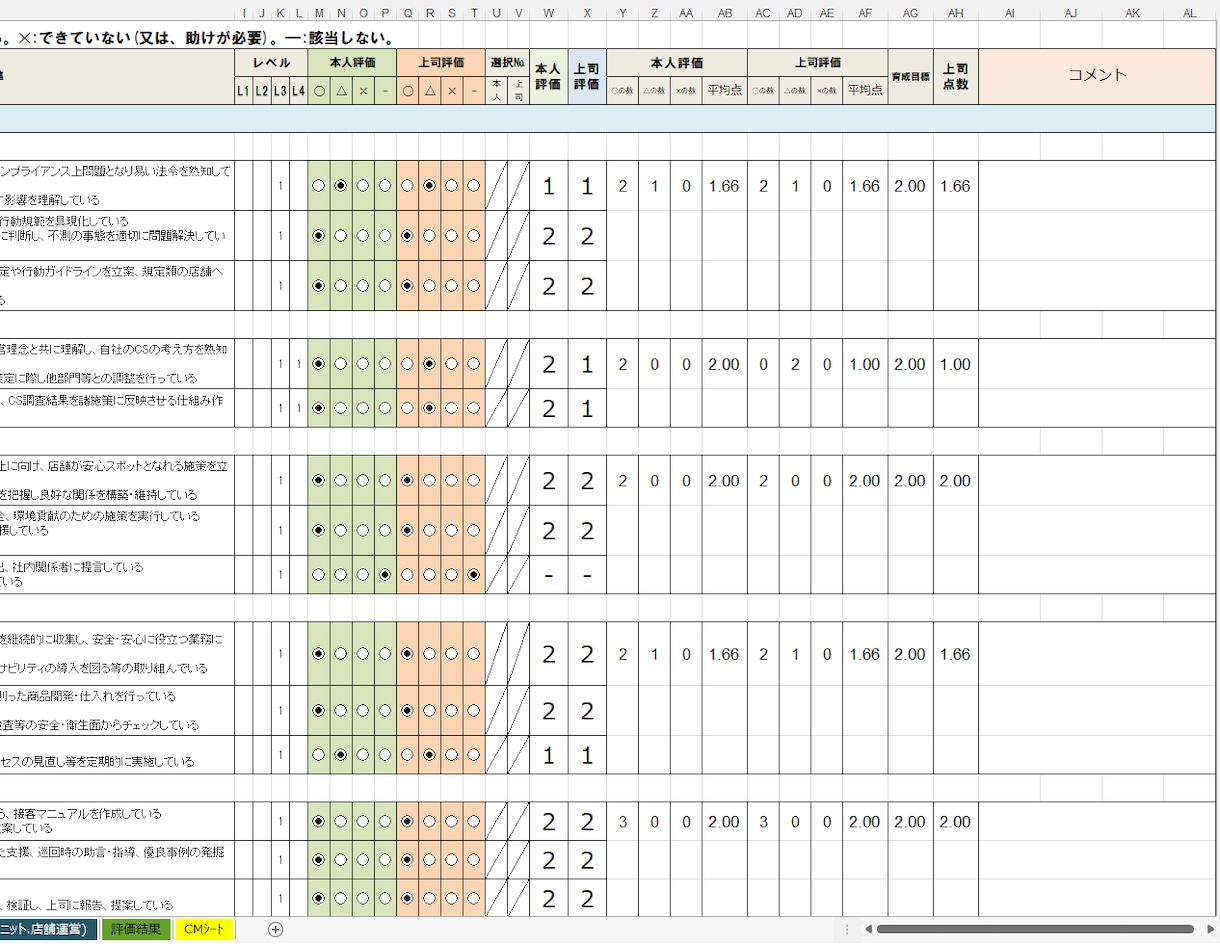Image resolution: width=1220 pixels, height=944 pixels.
Task: Click the 選択No. header cell
Action: coord(507,63)
